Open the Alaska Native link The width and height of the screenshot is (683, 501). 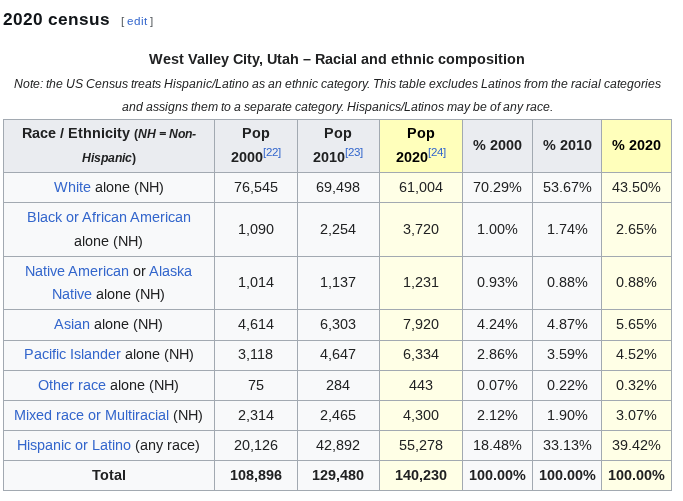click(122, 283)
